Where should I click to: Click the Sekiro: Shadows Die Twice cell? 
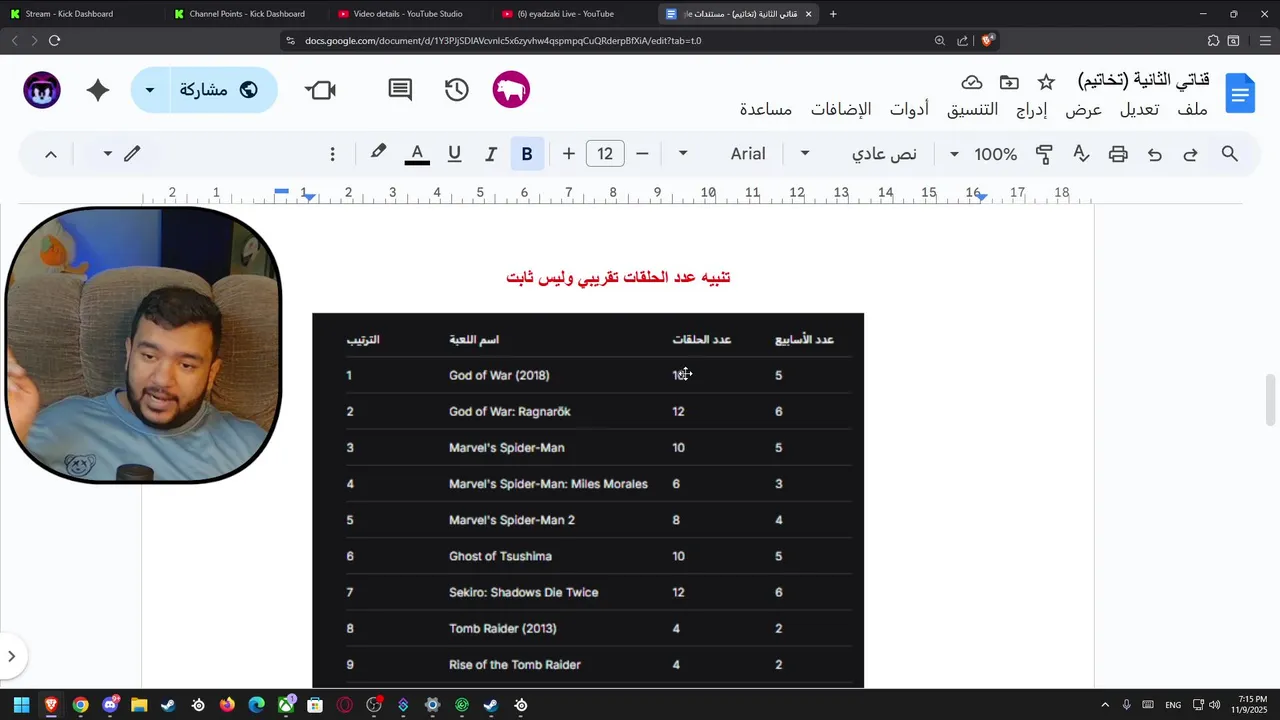tap(523, 592)
